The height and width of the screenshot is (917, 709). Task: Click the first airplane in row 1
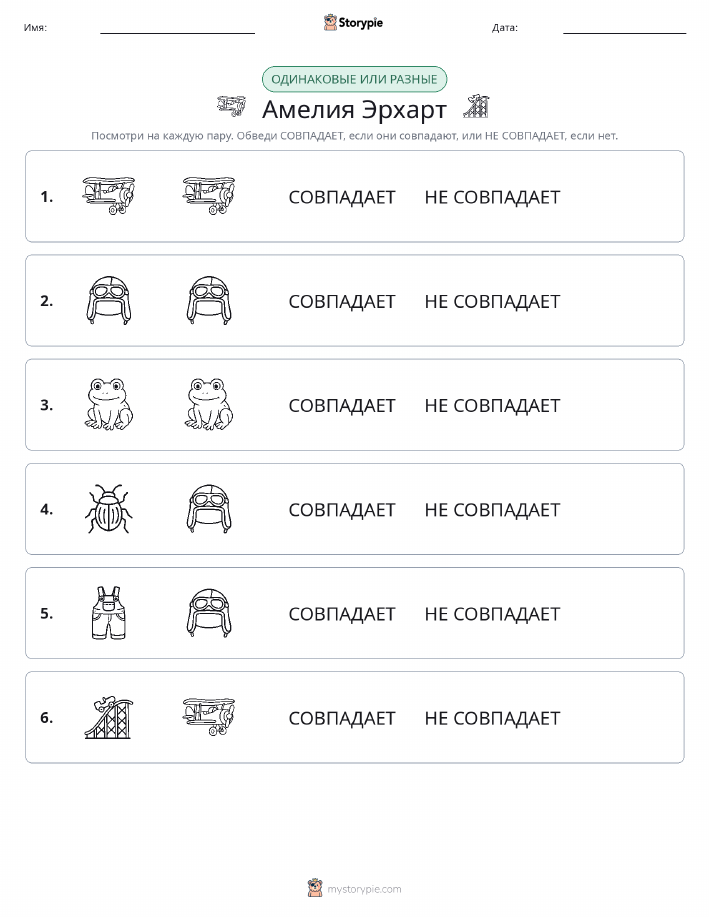pos(109,195)
